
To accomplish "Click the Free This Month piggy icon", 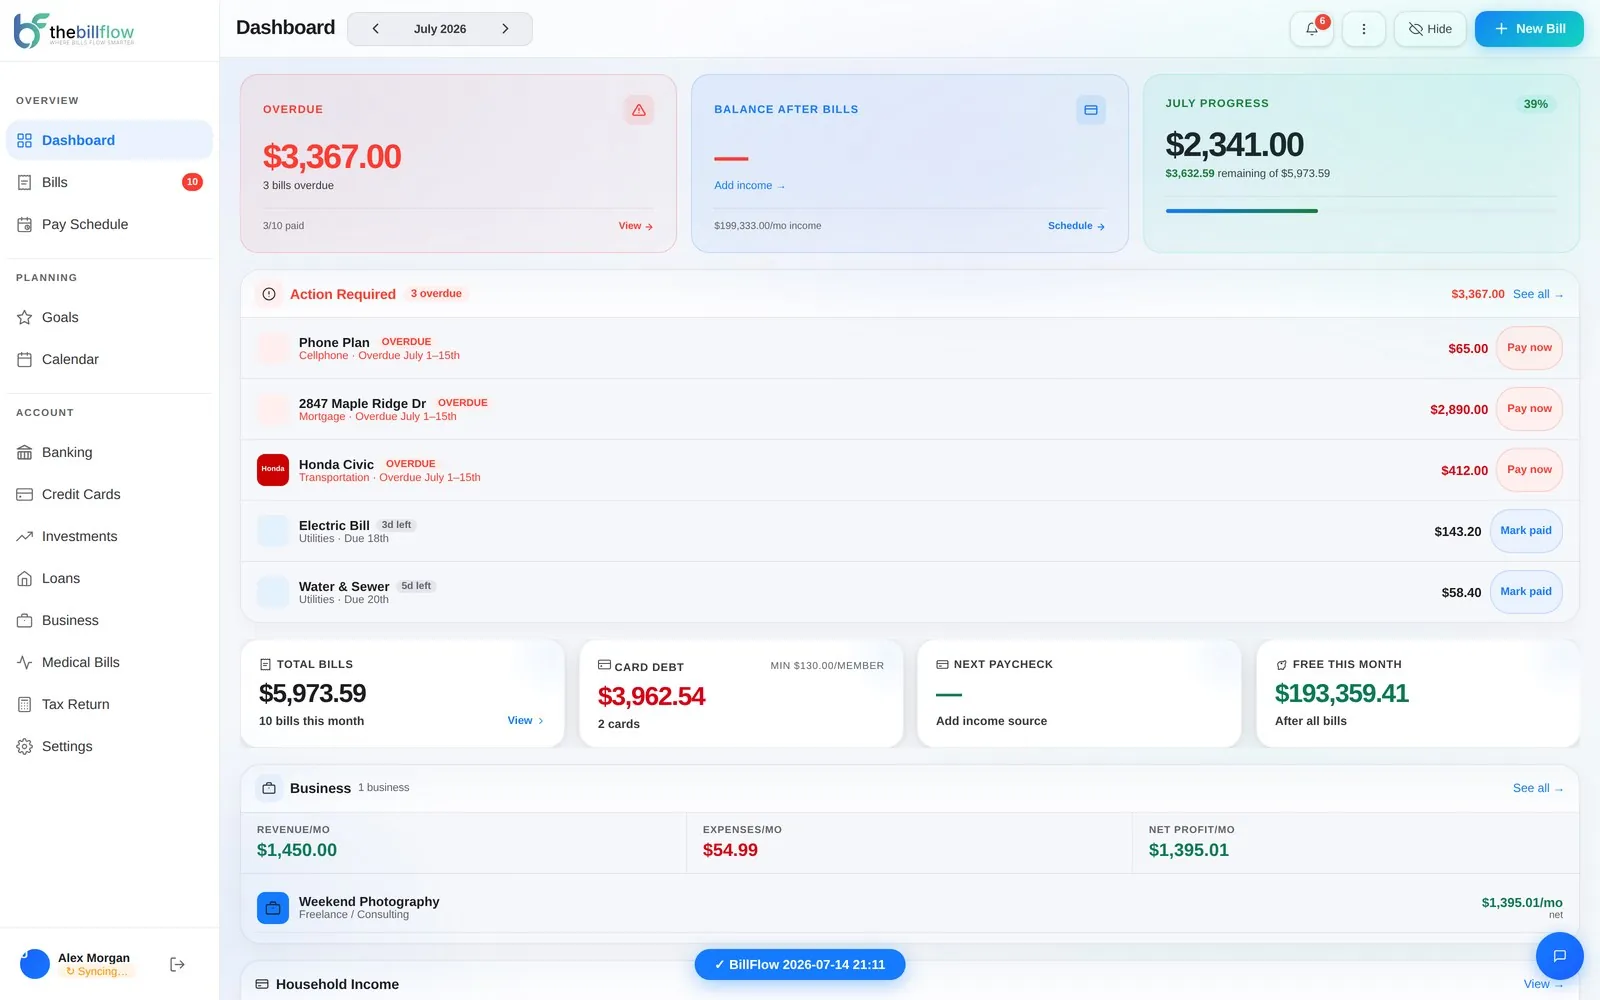I will pos(1281,665).
